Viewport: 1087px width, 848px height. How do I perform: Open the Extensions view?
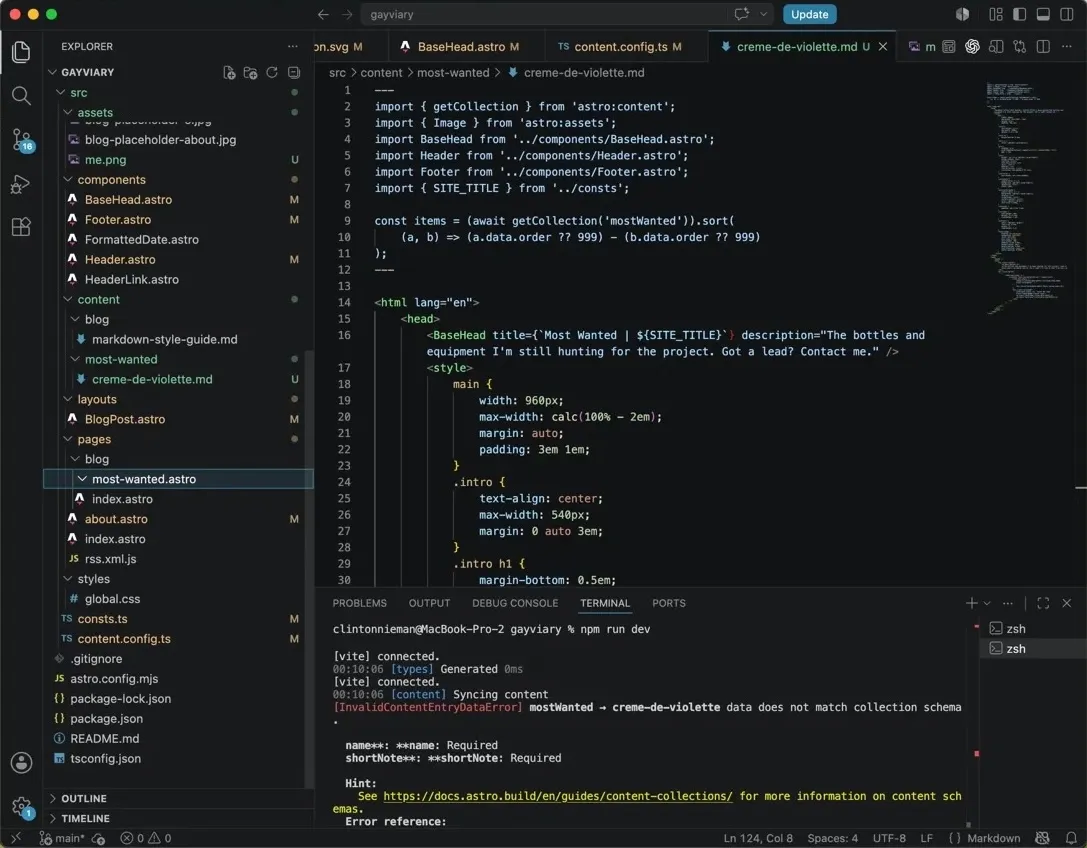pyautogui.click(x=21, y=227)
